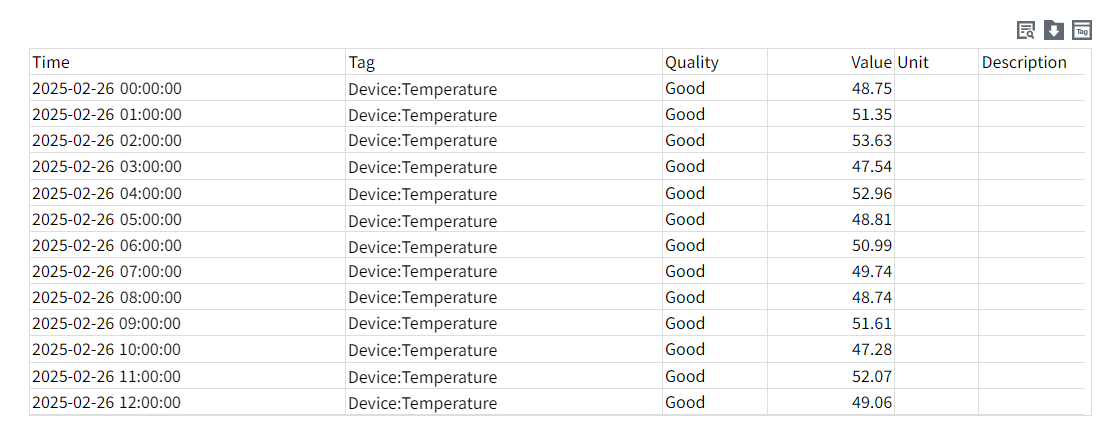Click the download/export folder icon

point(1053,30)
